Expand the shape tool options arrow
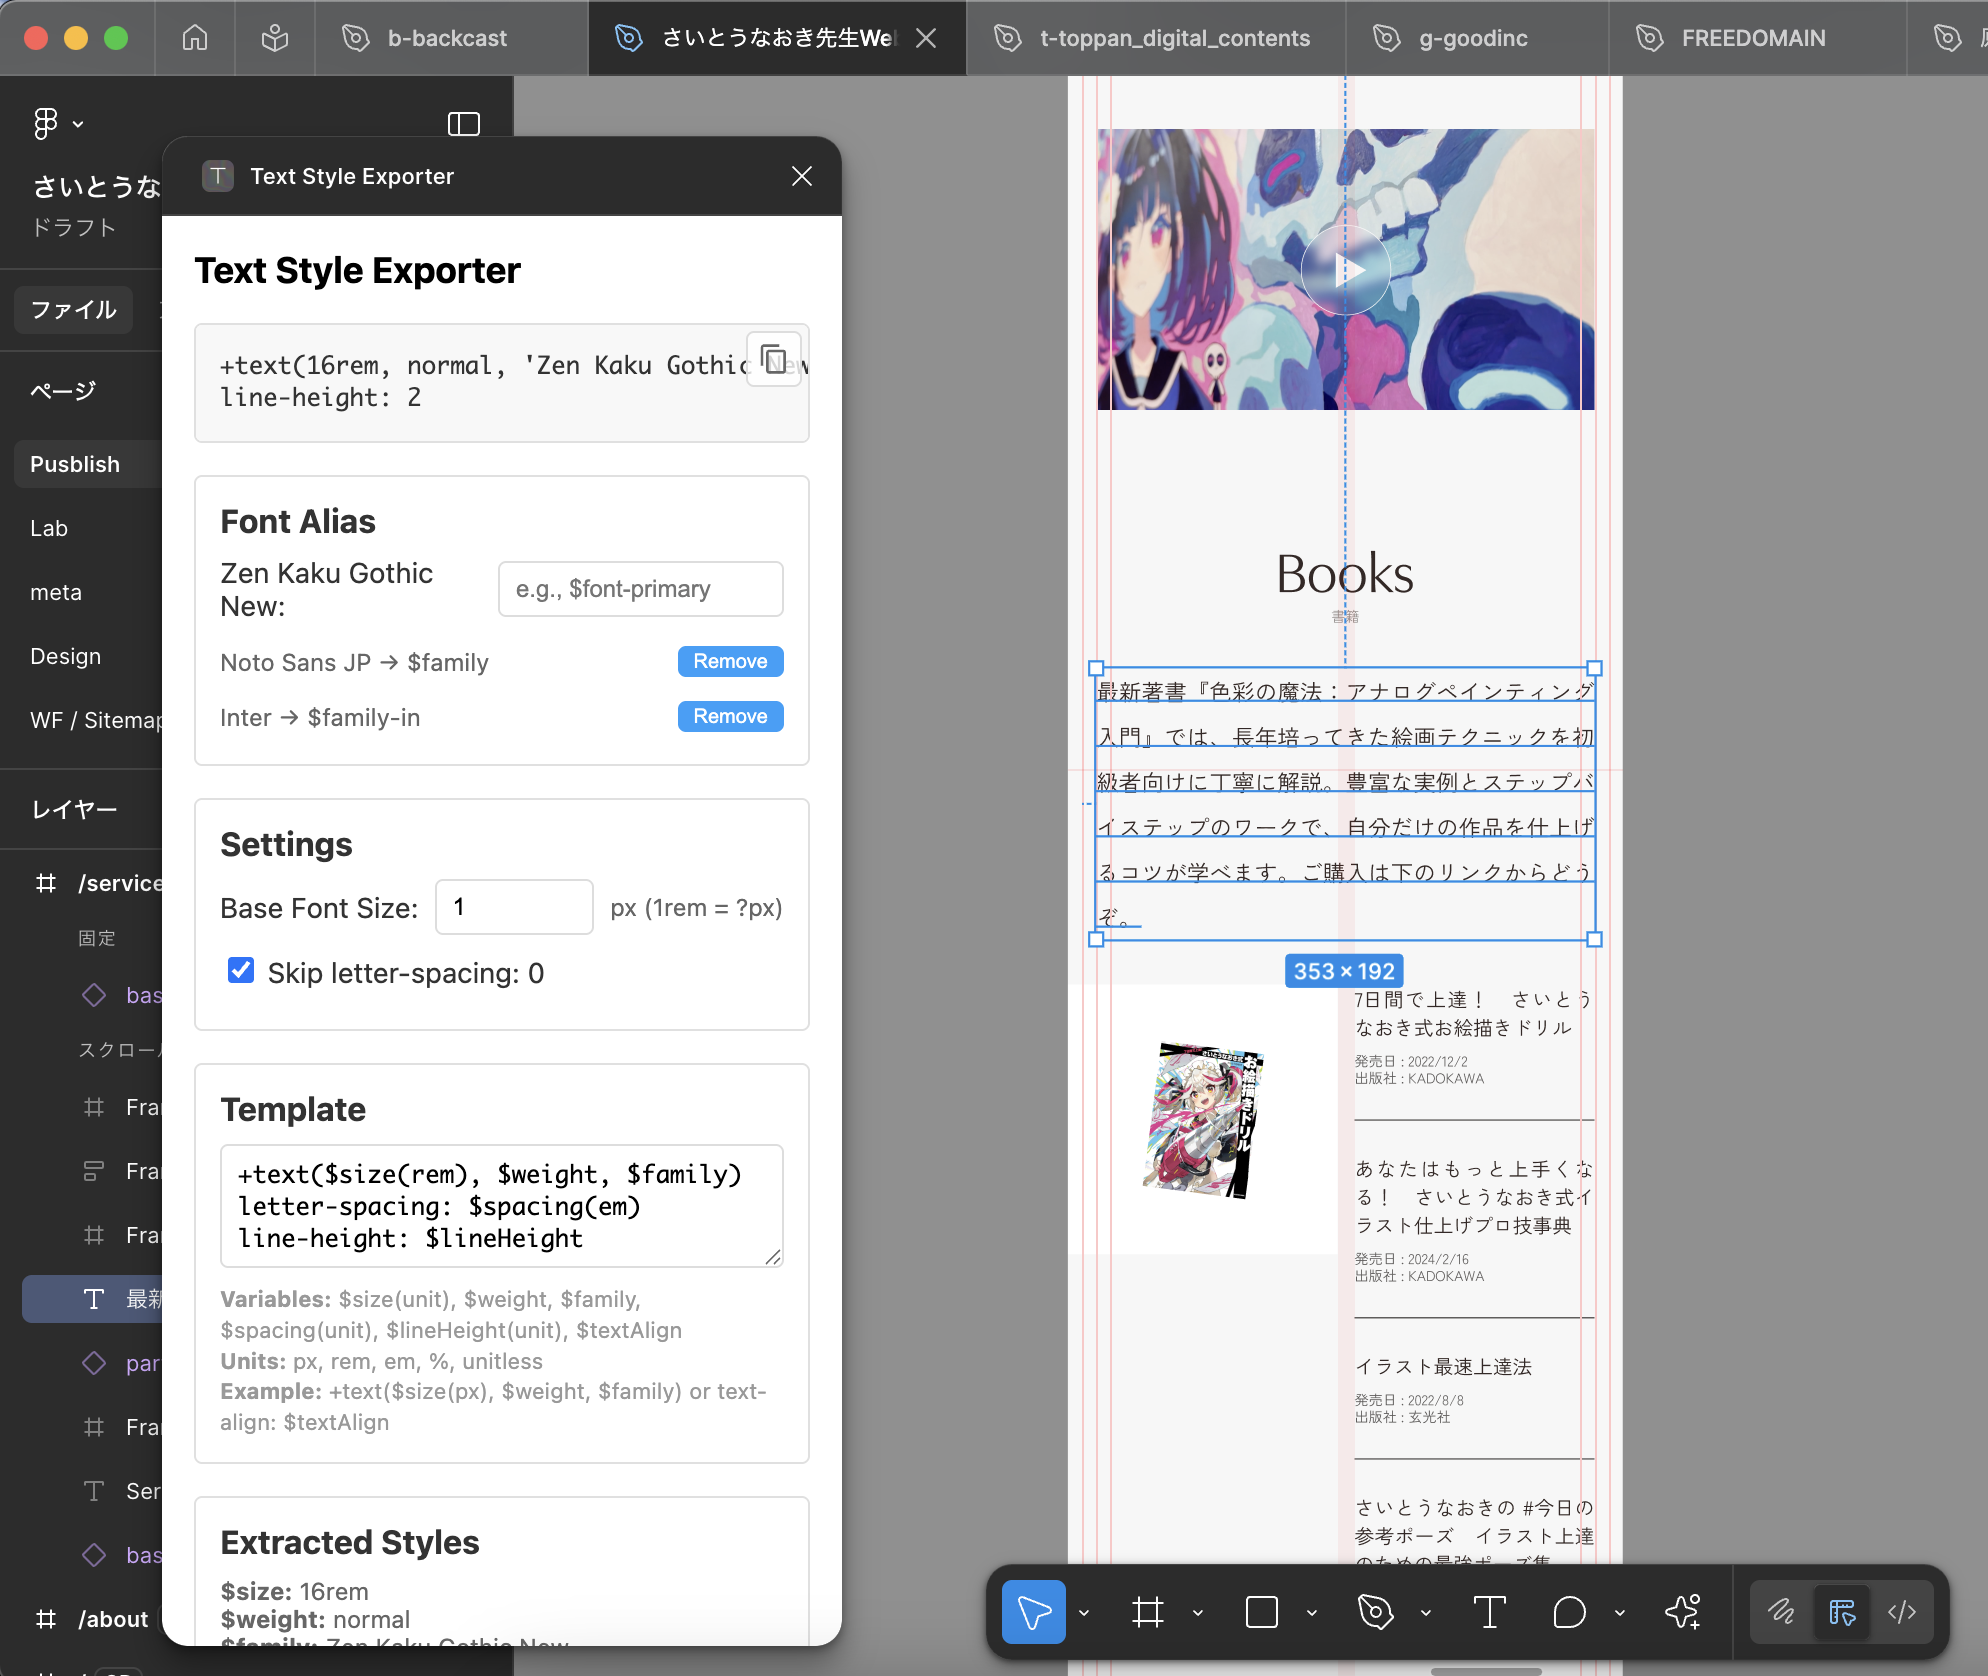 tap(1312, 1612)
